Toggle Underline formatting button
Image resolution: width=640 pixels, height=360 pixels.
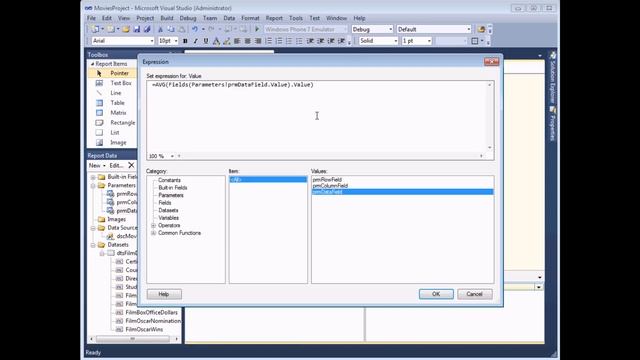point(206,41)
